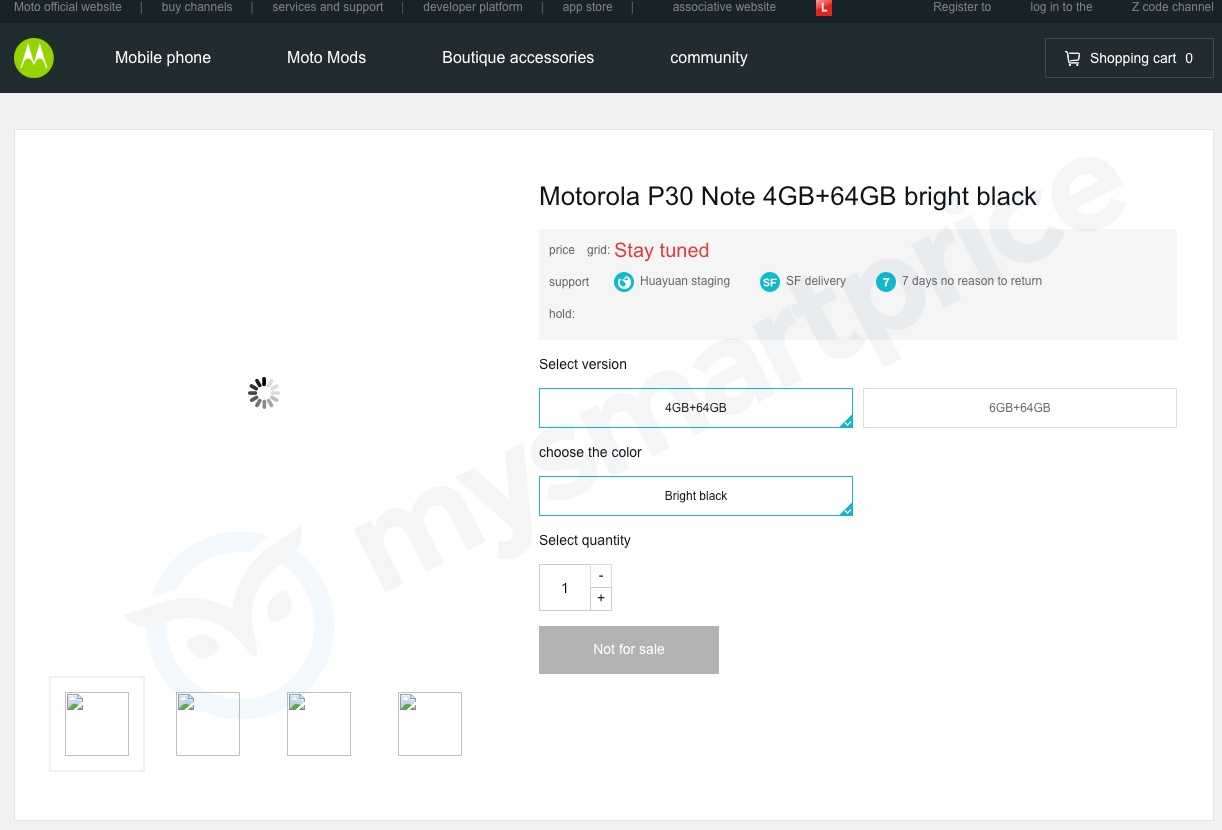Open the Boutique accessories menu
Screen dimensions: 1222x830
click(x=518, y=58)
